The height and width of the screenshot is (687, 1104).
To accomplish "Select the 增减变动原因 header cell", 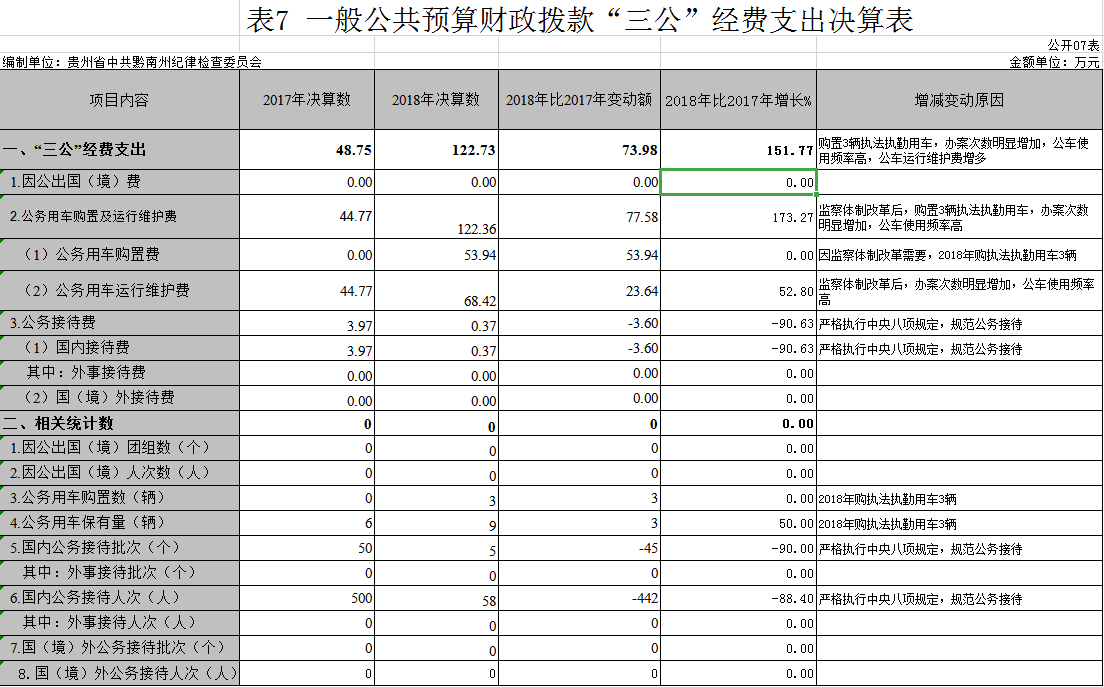I will click(x=960, y=100).
